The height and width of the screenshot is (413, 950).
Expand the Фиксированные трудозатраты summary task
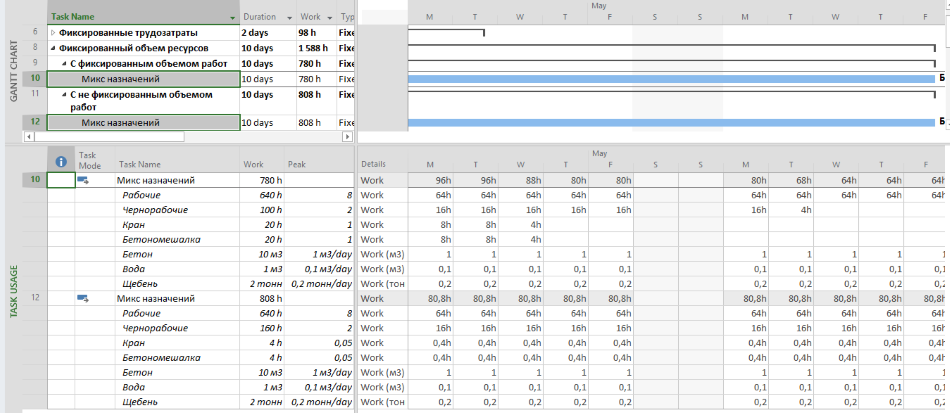coord(53,33)
